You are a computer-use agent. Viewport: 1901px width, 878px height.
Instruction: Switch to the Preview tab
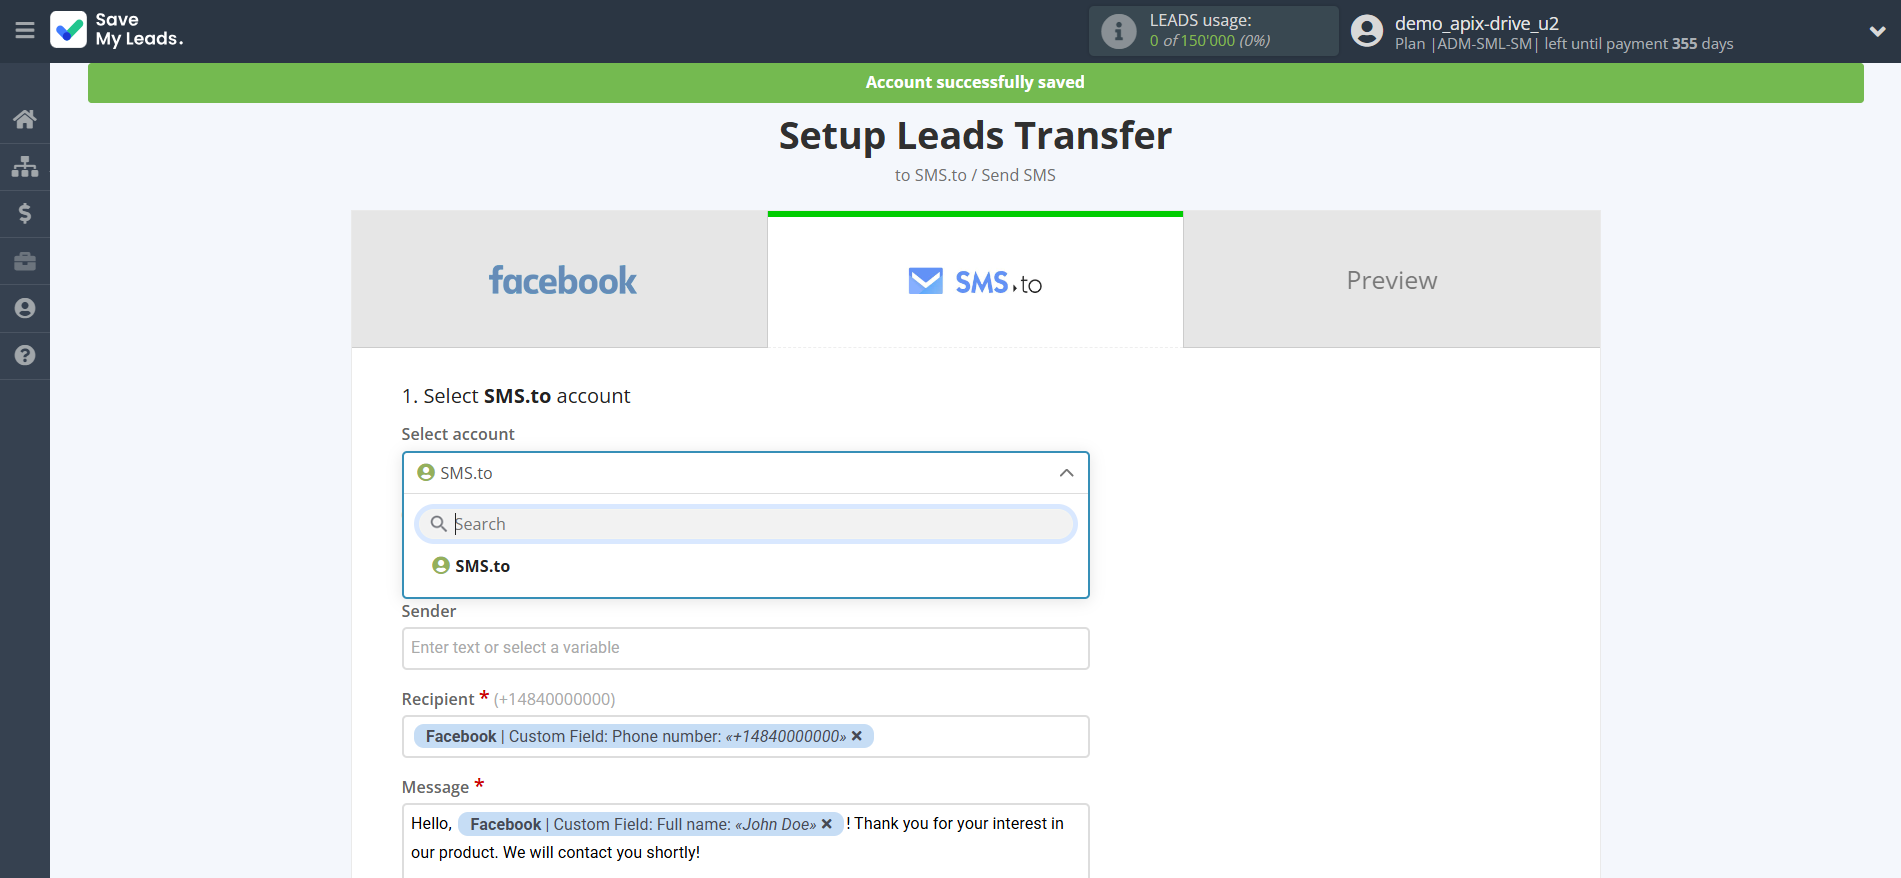click(1391, 280)
